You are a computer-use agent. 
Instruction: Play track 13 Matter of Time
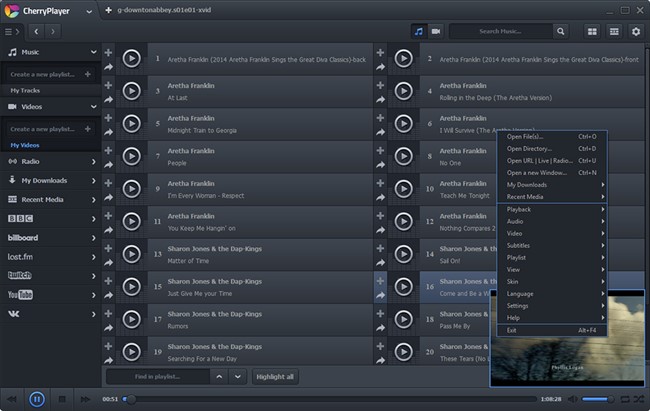pos(131,254)
